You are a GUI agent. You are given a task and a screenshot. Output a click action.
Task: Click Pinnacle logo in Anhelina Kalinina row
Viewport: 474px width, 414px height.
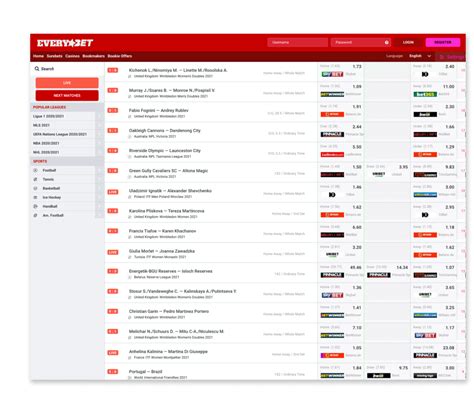tap(425, 355)
